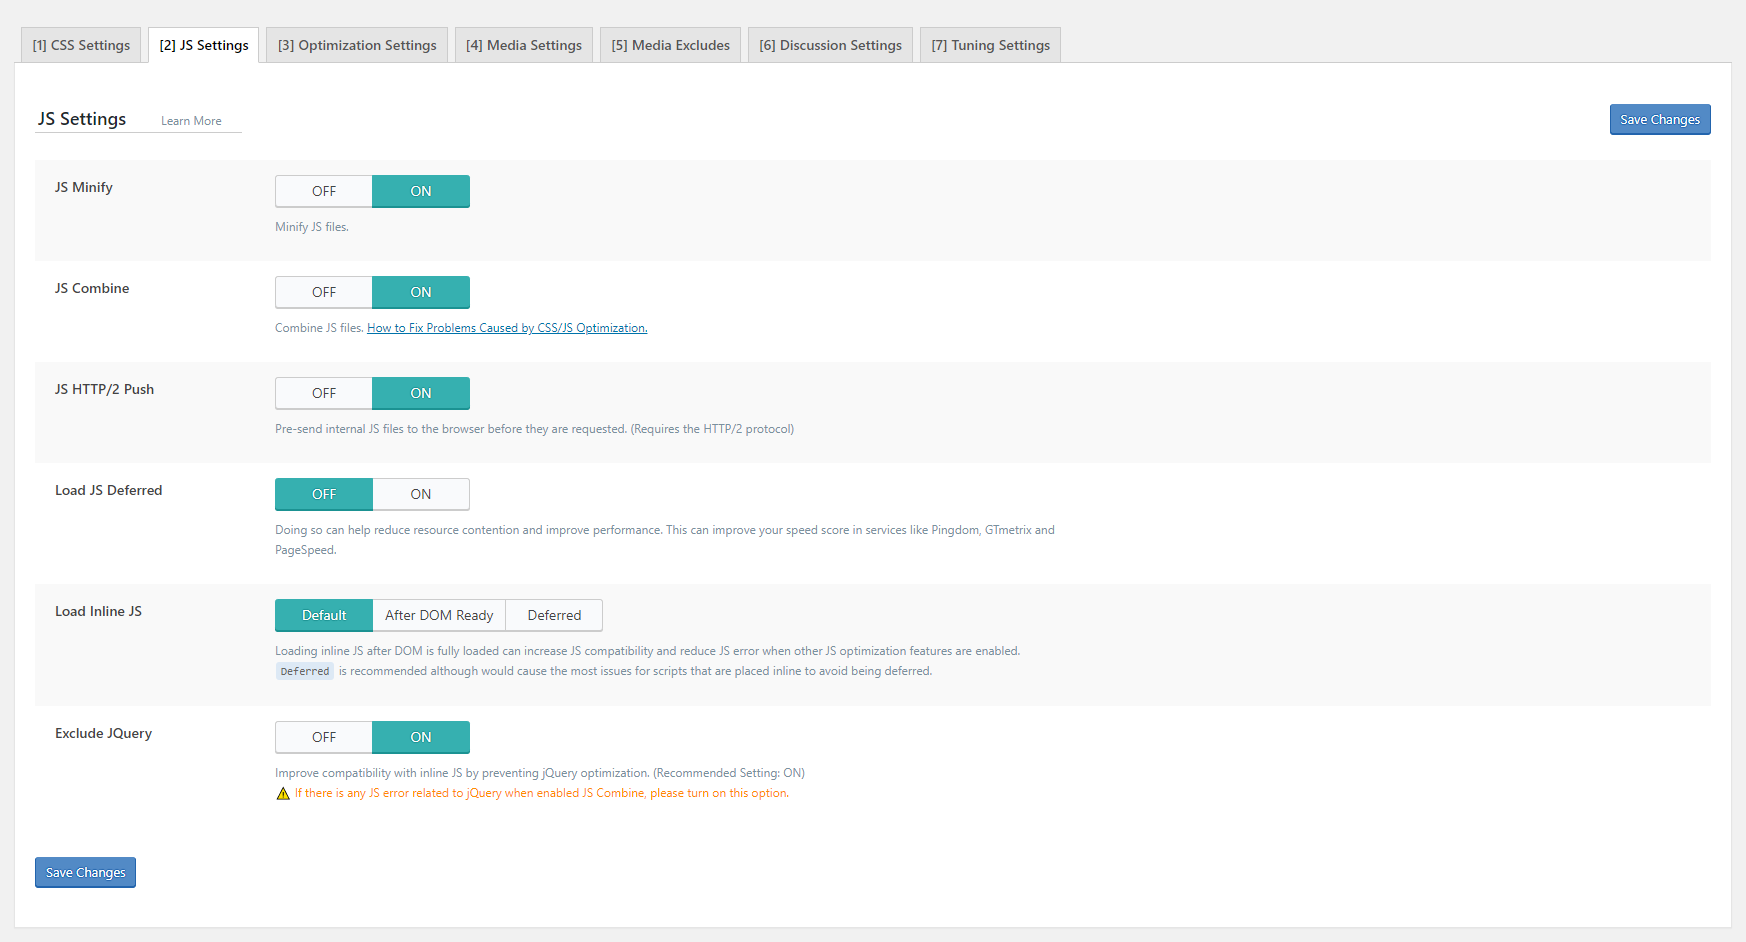The height and width of the screenshot is (942, 1746).
Task: Click the Learn More link
Action: 191,121
